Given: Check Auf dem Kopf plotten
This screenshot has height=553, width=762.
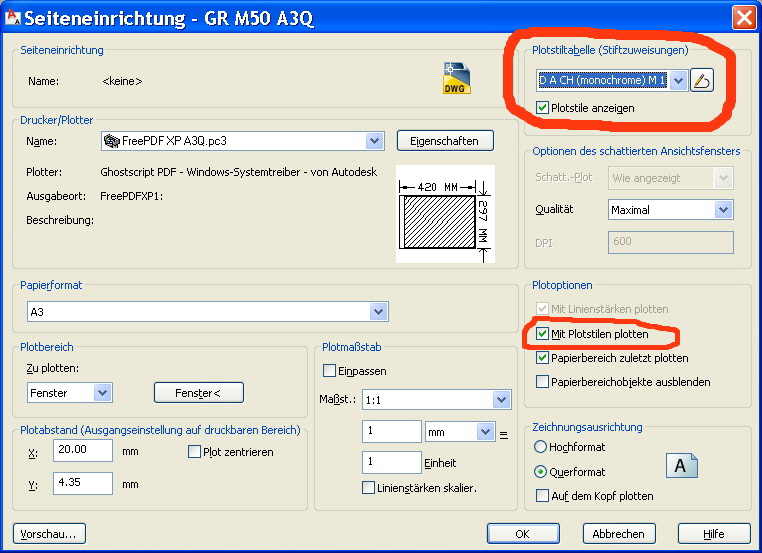Looking at the screenshot, I should [542, 496].
